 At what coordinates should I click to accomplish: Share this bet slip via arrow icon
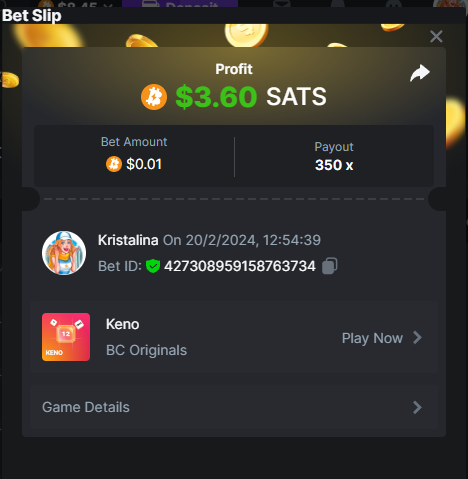tap(420, 73)
